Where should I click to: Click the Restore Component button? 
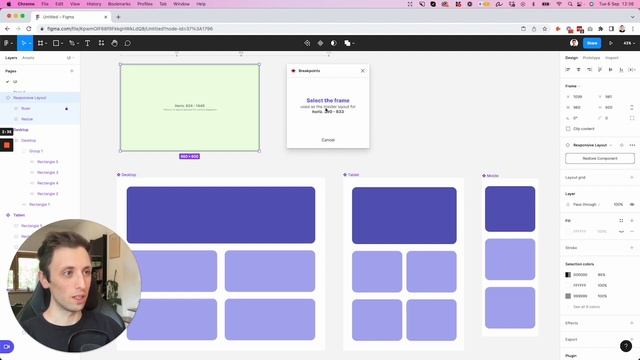tap(600, 158)
